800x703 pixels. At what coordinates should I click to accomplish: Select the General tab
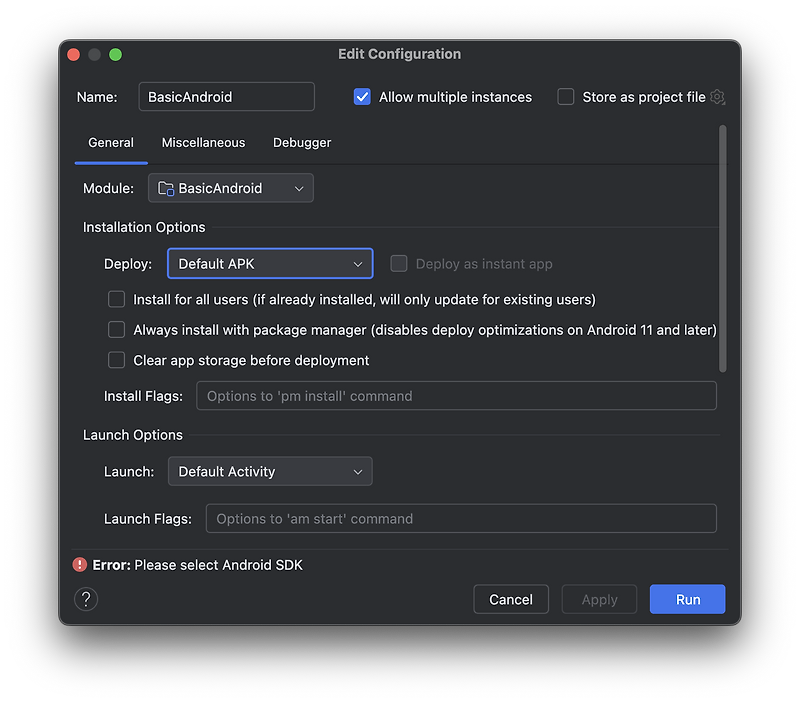click(111, 143)
